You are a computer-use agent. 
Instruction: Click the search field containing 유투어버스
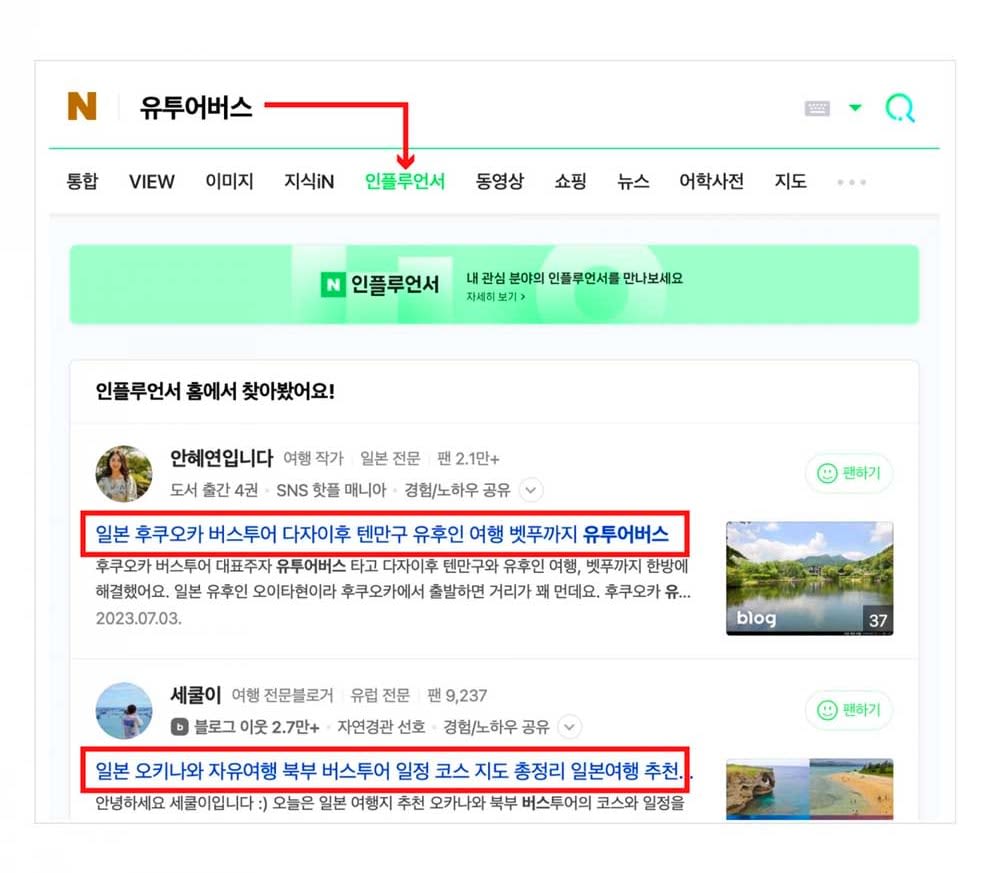(196, 107)
